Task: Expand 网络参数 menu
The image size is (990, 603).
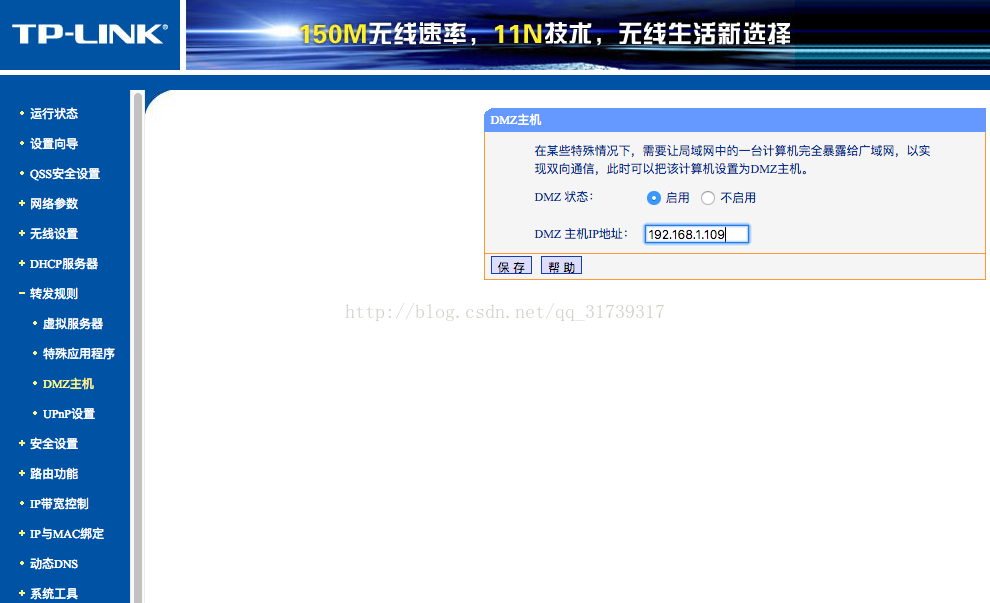Action: pyautogui.click(x=54, y=204)
